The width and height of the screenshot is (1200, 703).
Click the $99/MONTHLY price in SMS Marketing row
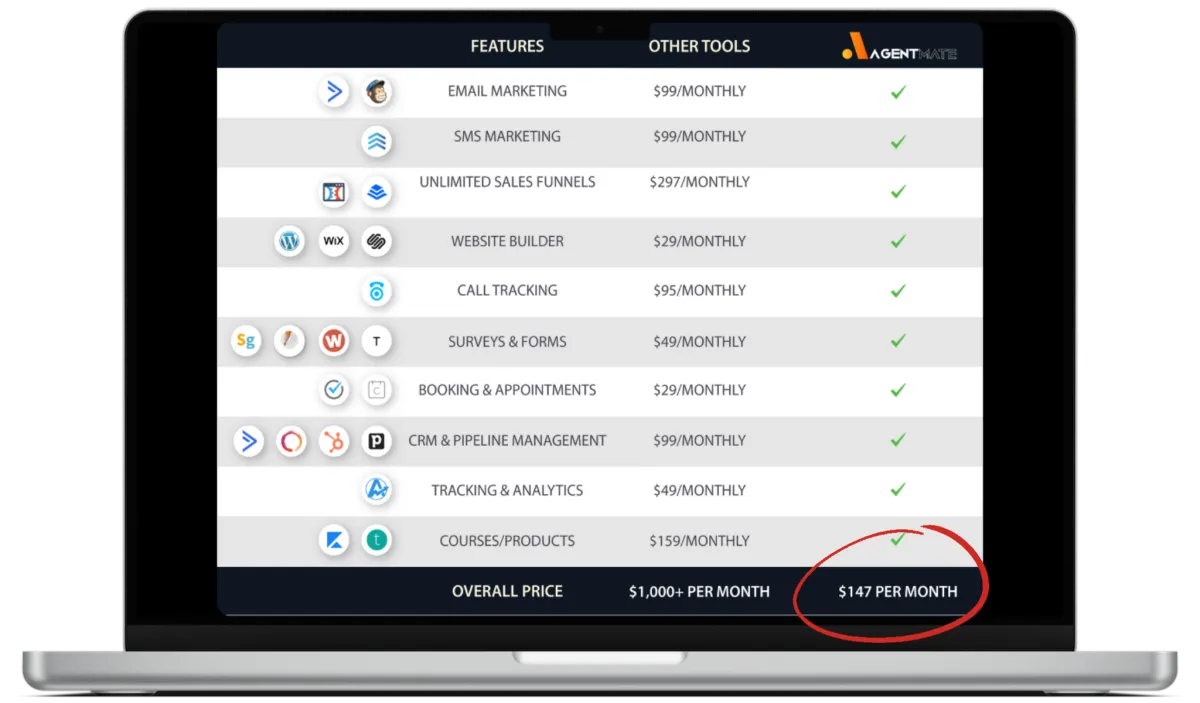(x=699, y=136)
